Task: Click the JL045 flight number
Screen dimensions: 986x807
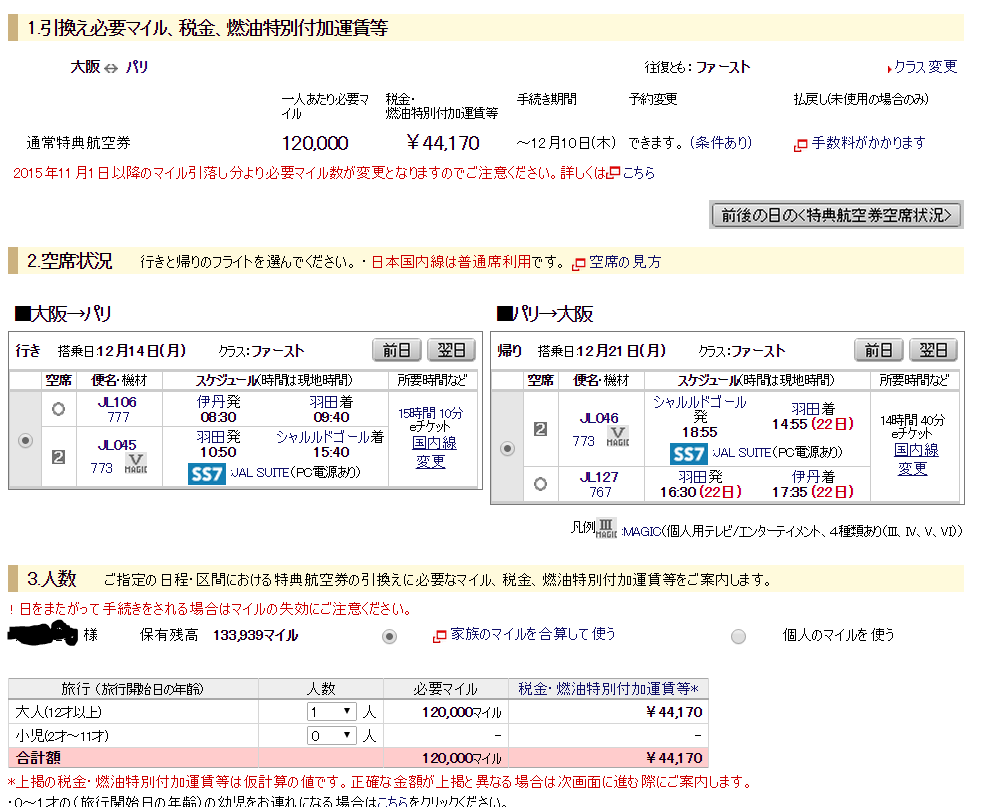Action: tap(118, 445)
